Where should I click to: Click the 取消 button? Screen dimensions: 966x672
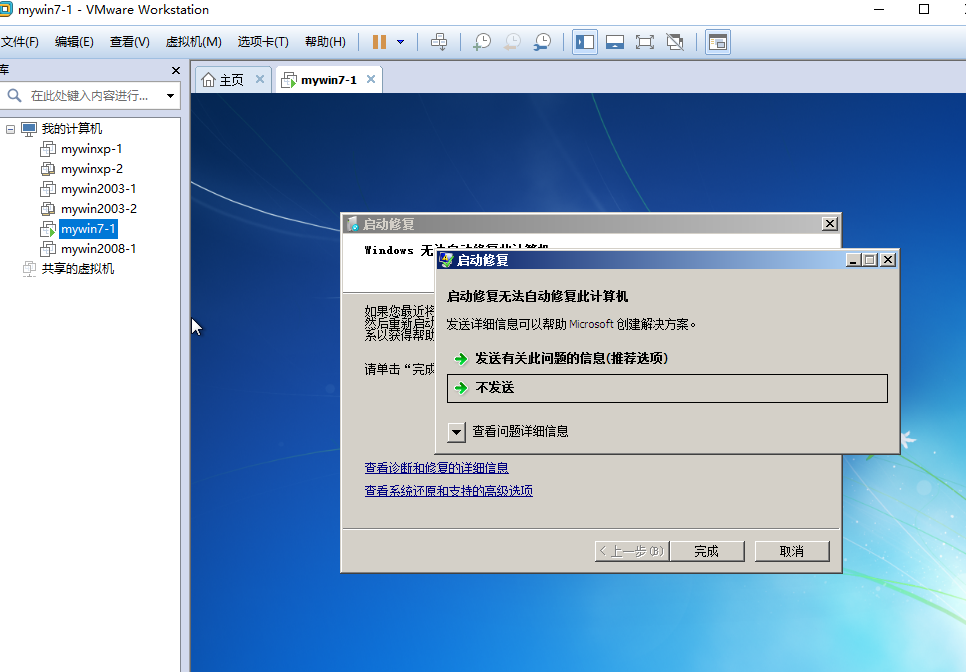(x=792, y=551)
